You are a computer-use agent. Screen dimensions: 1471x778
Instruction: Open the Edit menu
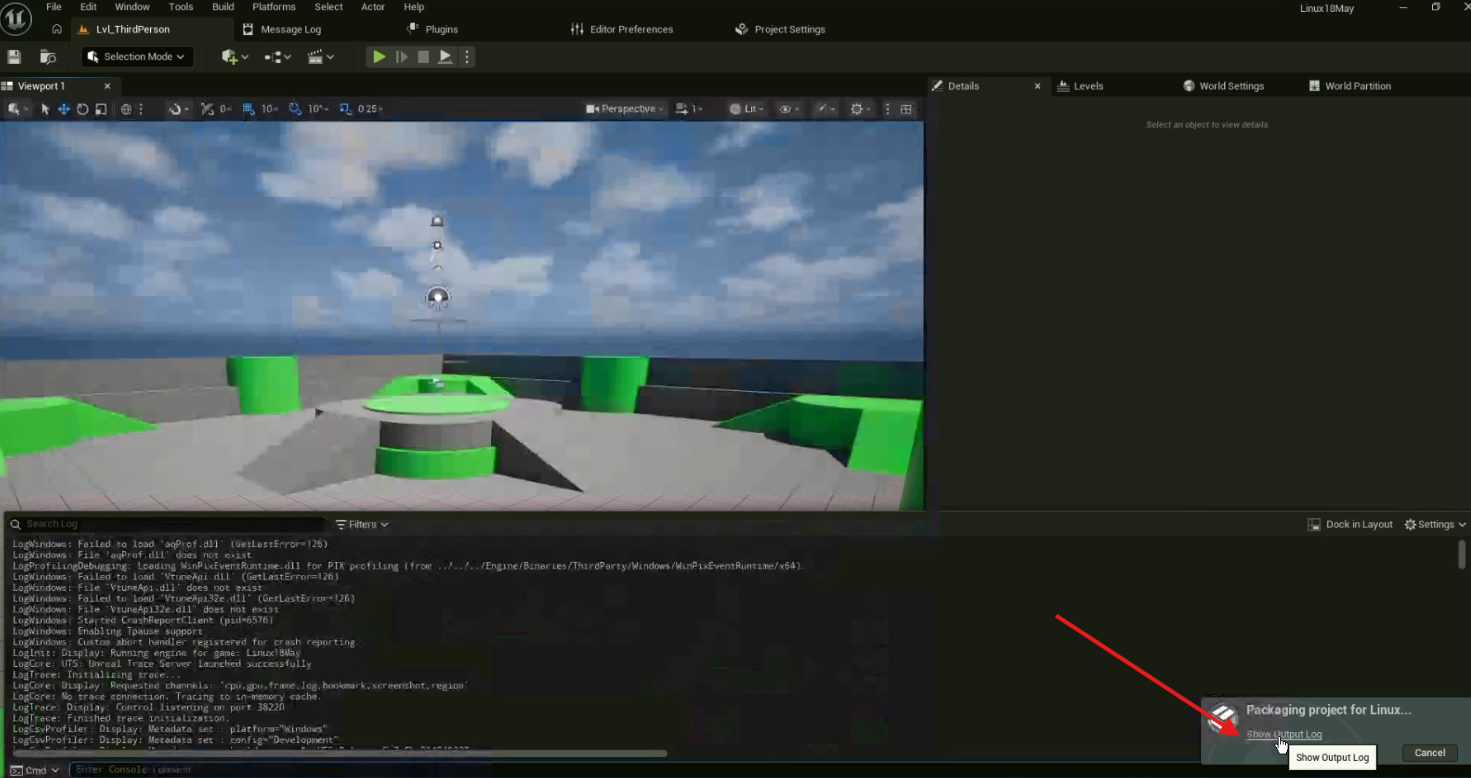coord(88,7)
